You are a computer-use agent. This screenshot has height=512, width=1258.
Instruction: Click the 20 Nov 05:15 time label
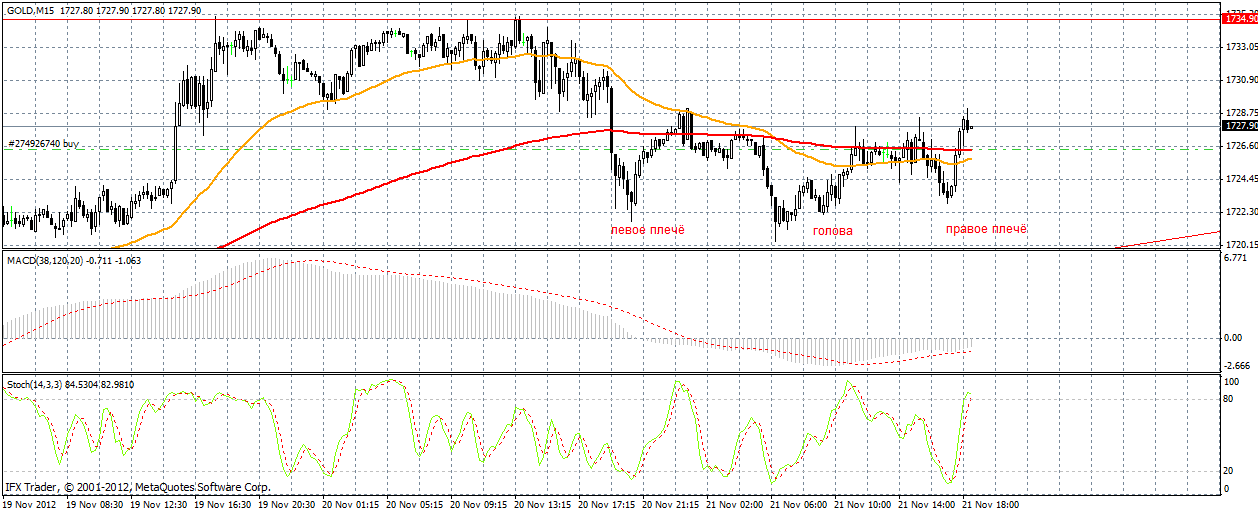pos(413,505)
